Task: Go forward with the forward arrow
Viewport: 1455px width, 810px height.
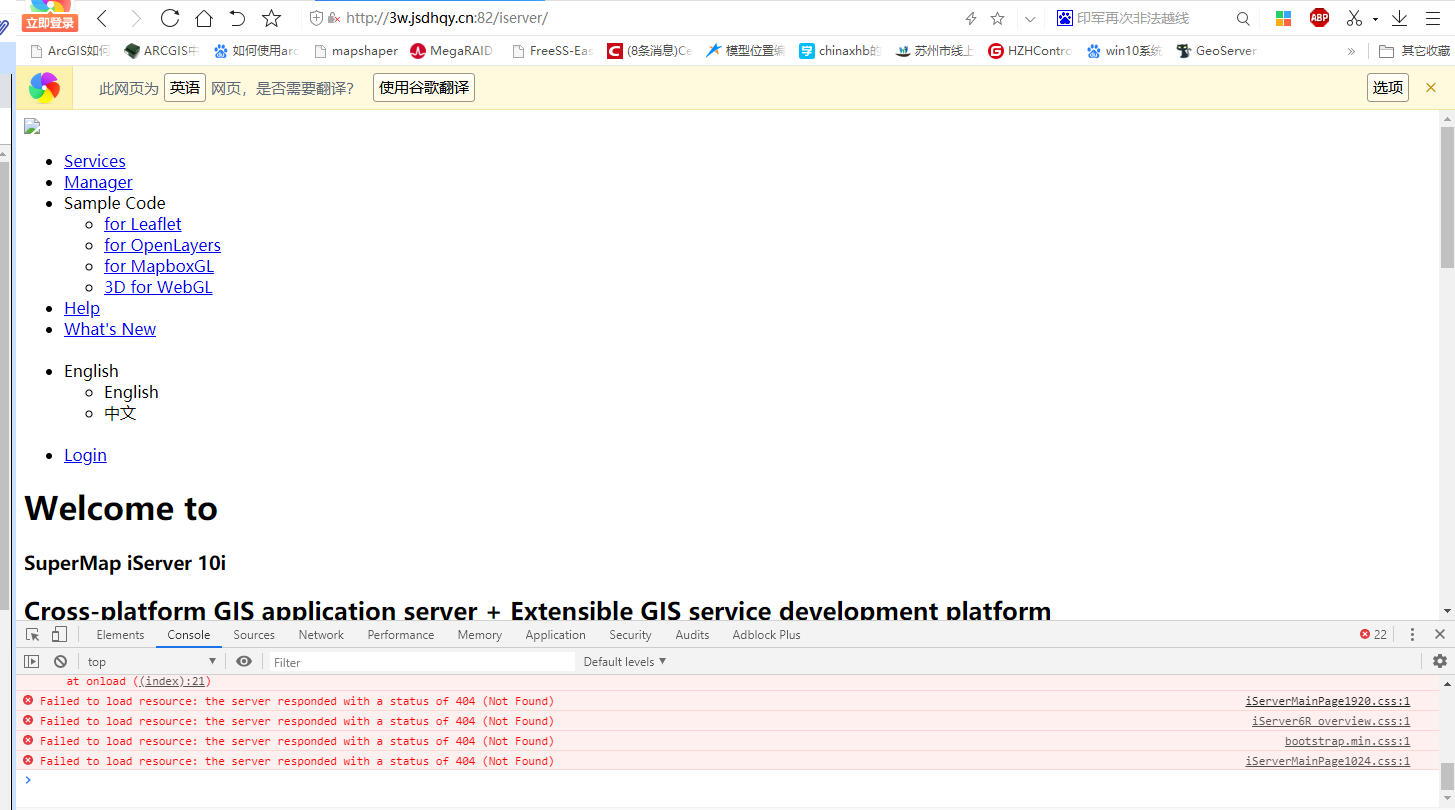Action: pyautogui.click(x=136, y=18)
